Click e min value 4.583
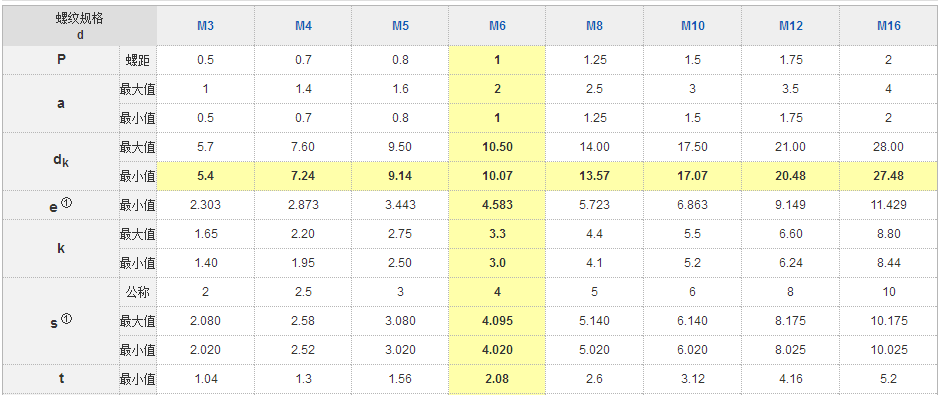 (497, 205)
